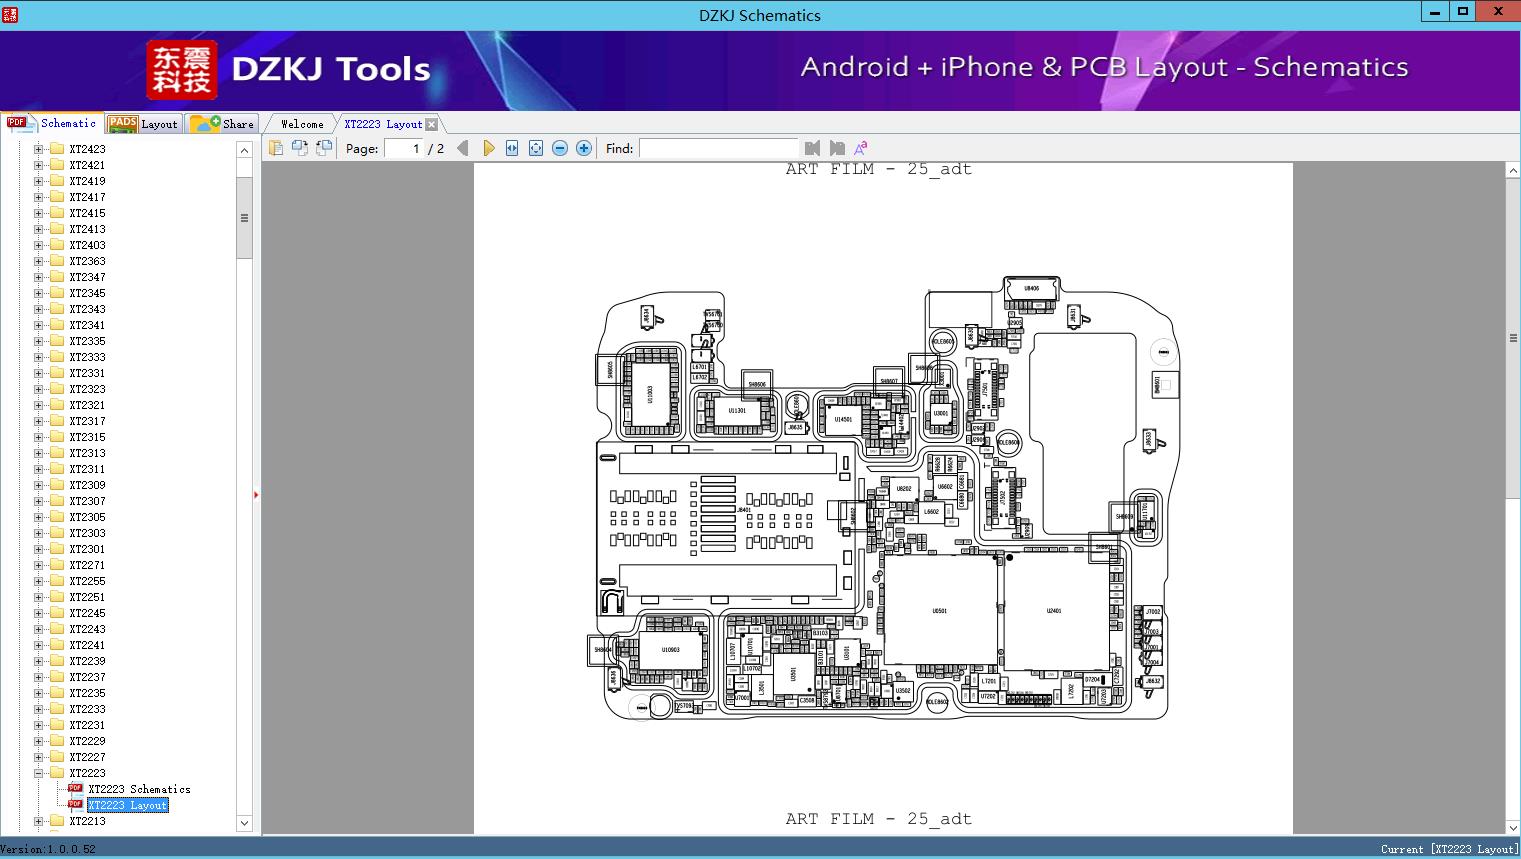
Task: Expand the XT2423 folder
Action: tap(39, 149)
